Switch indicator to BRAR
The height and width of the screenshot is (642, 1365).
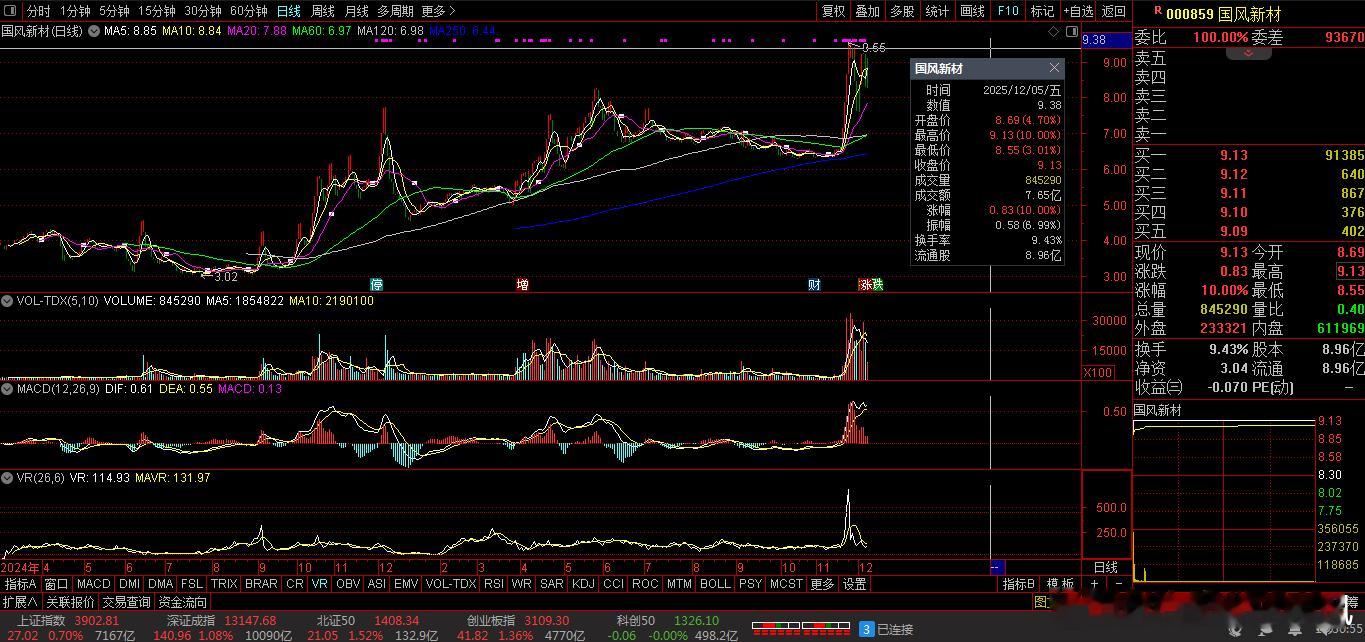click(x=261, y=584)
